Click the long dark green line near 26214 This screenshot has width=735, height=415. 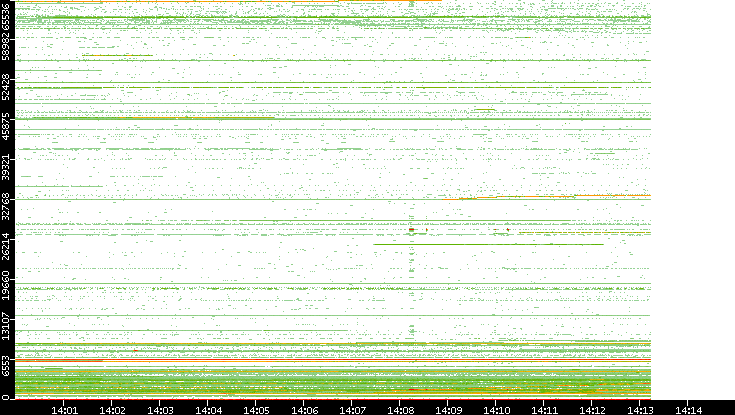click(x=488, y=244)
